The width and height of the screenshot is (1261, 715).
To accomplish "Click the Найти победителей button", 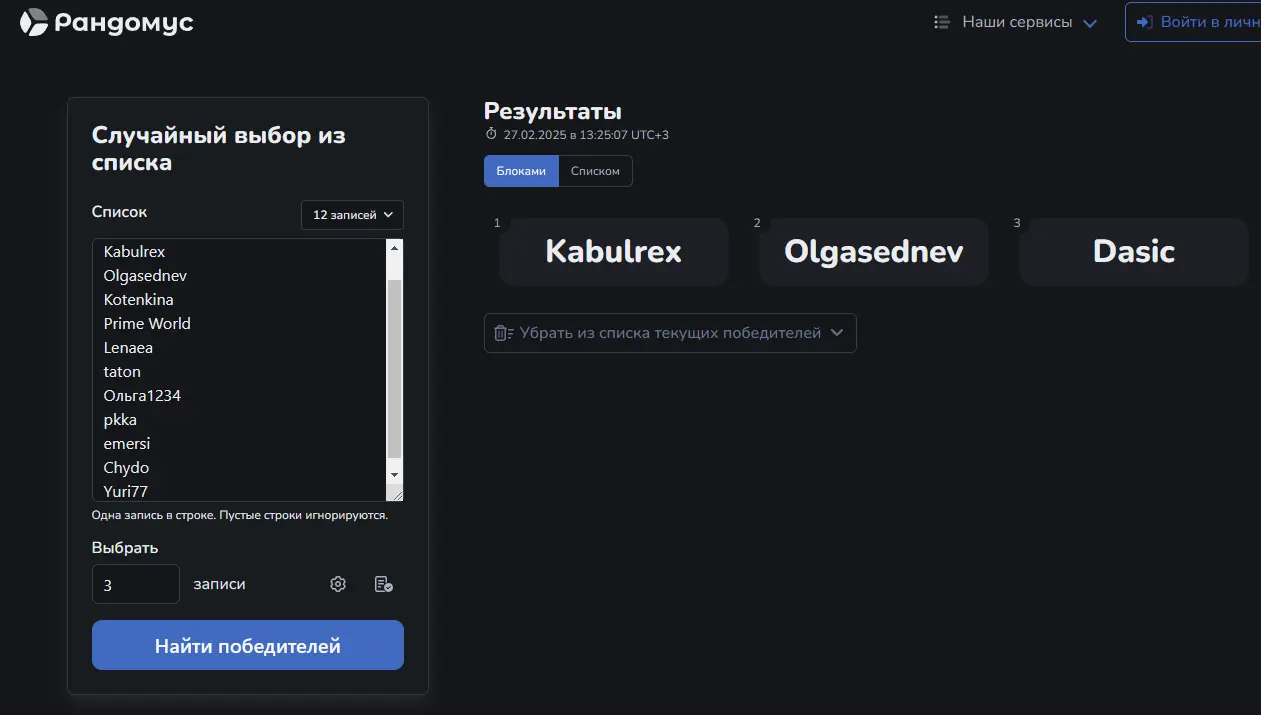I will pos(248,645).
